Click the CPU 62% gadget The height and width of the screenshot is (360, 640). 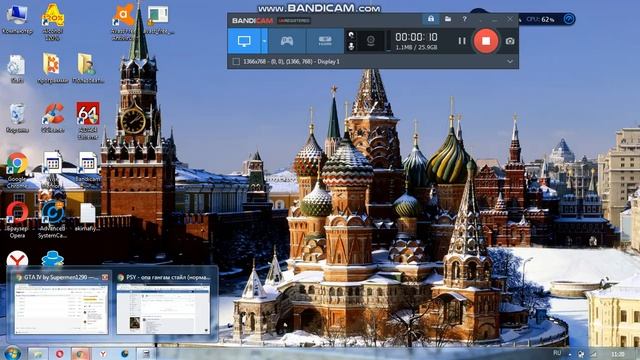click(x=540, y=19)
